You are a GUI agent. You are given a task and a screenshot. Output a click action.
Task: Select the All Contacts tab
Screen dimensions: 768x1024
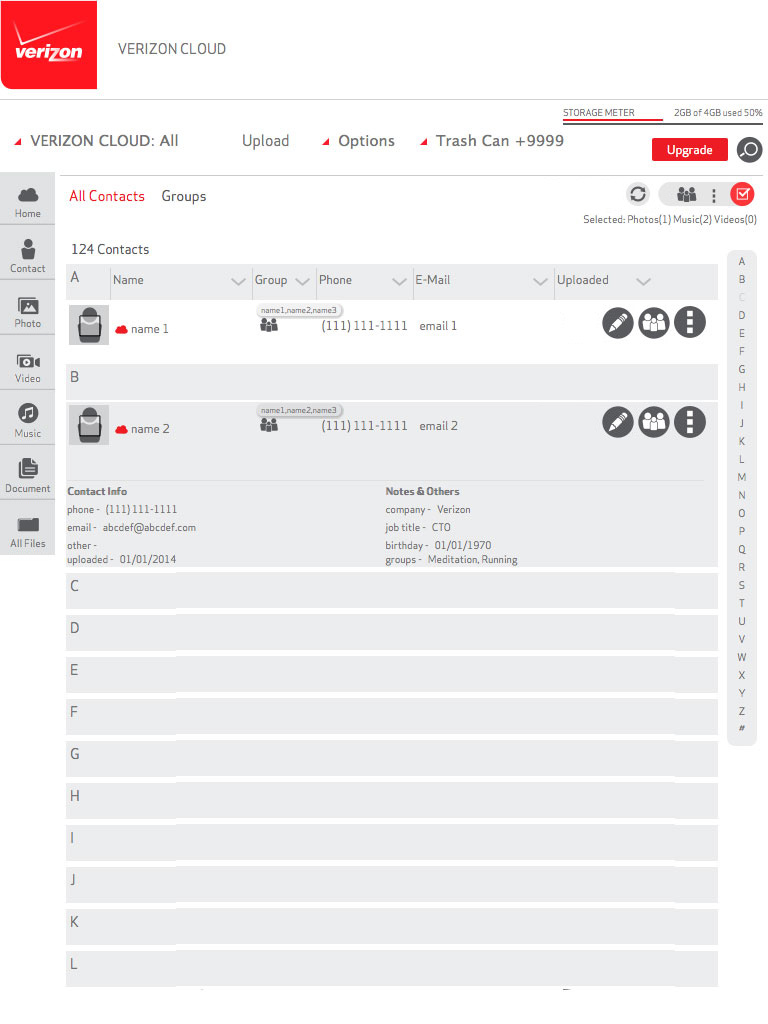click(x=107, y=196)
